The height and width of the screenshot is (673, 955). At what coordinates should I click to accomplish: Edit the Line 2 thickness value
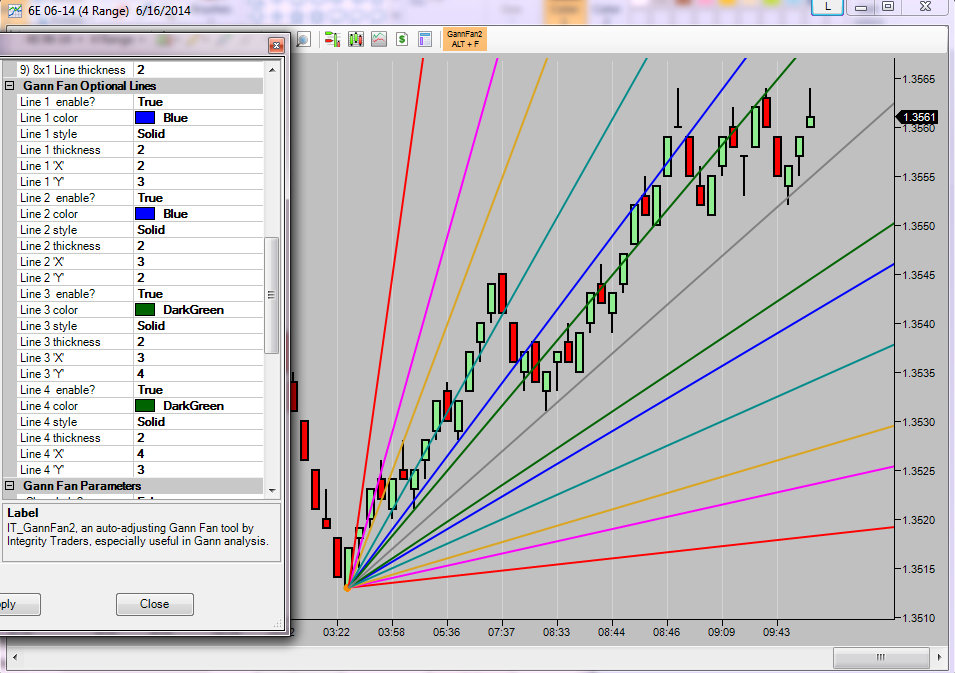point(199,246)
